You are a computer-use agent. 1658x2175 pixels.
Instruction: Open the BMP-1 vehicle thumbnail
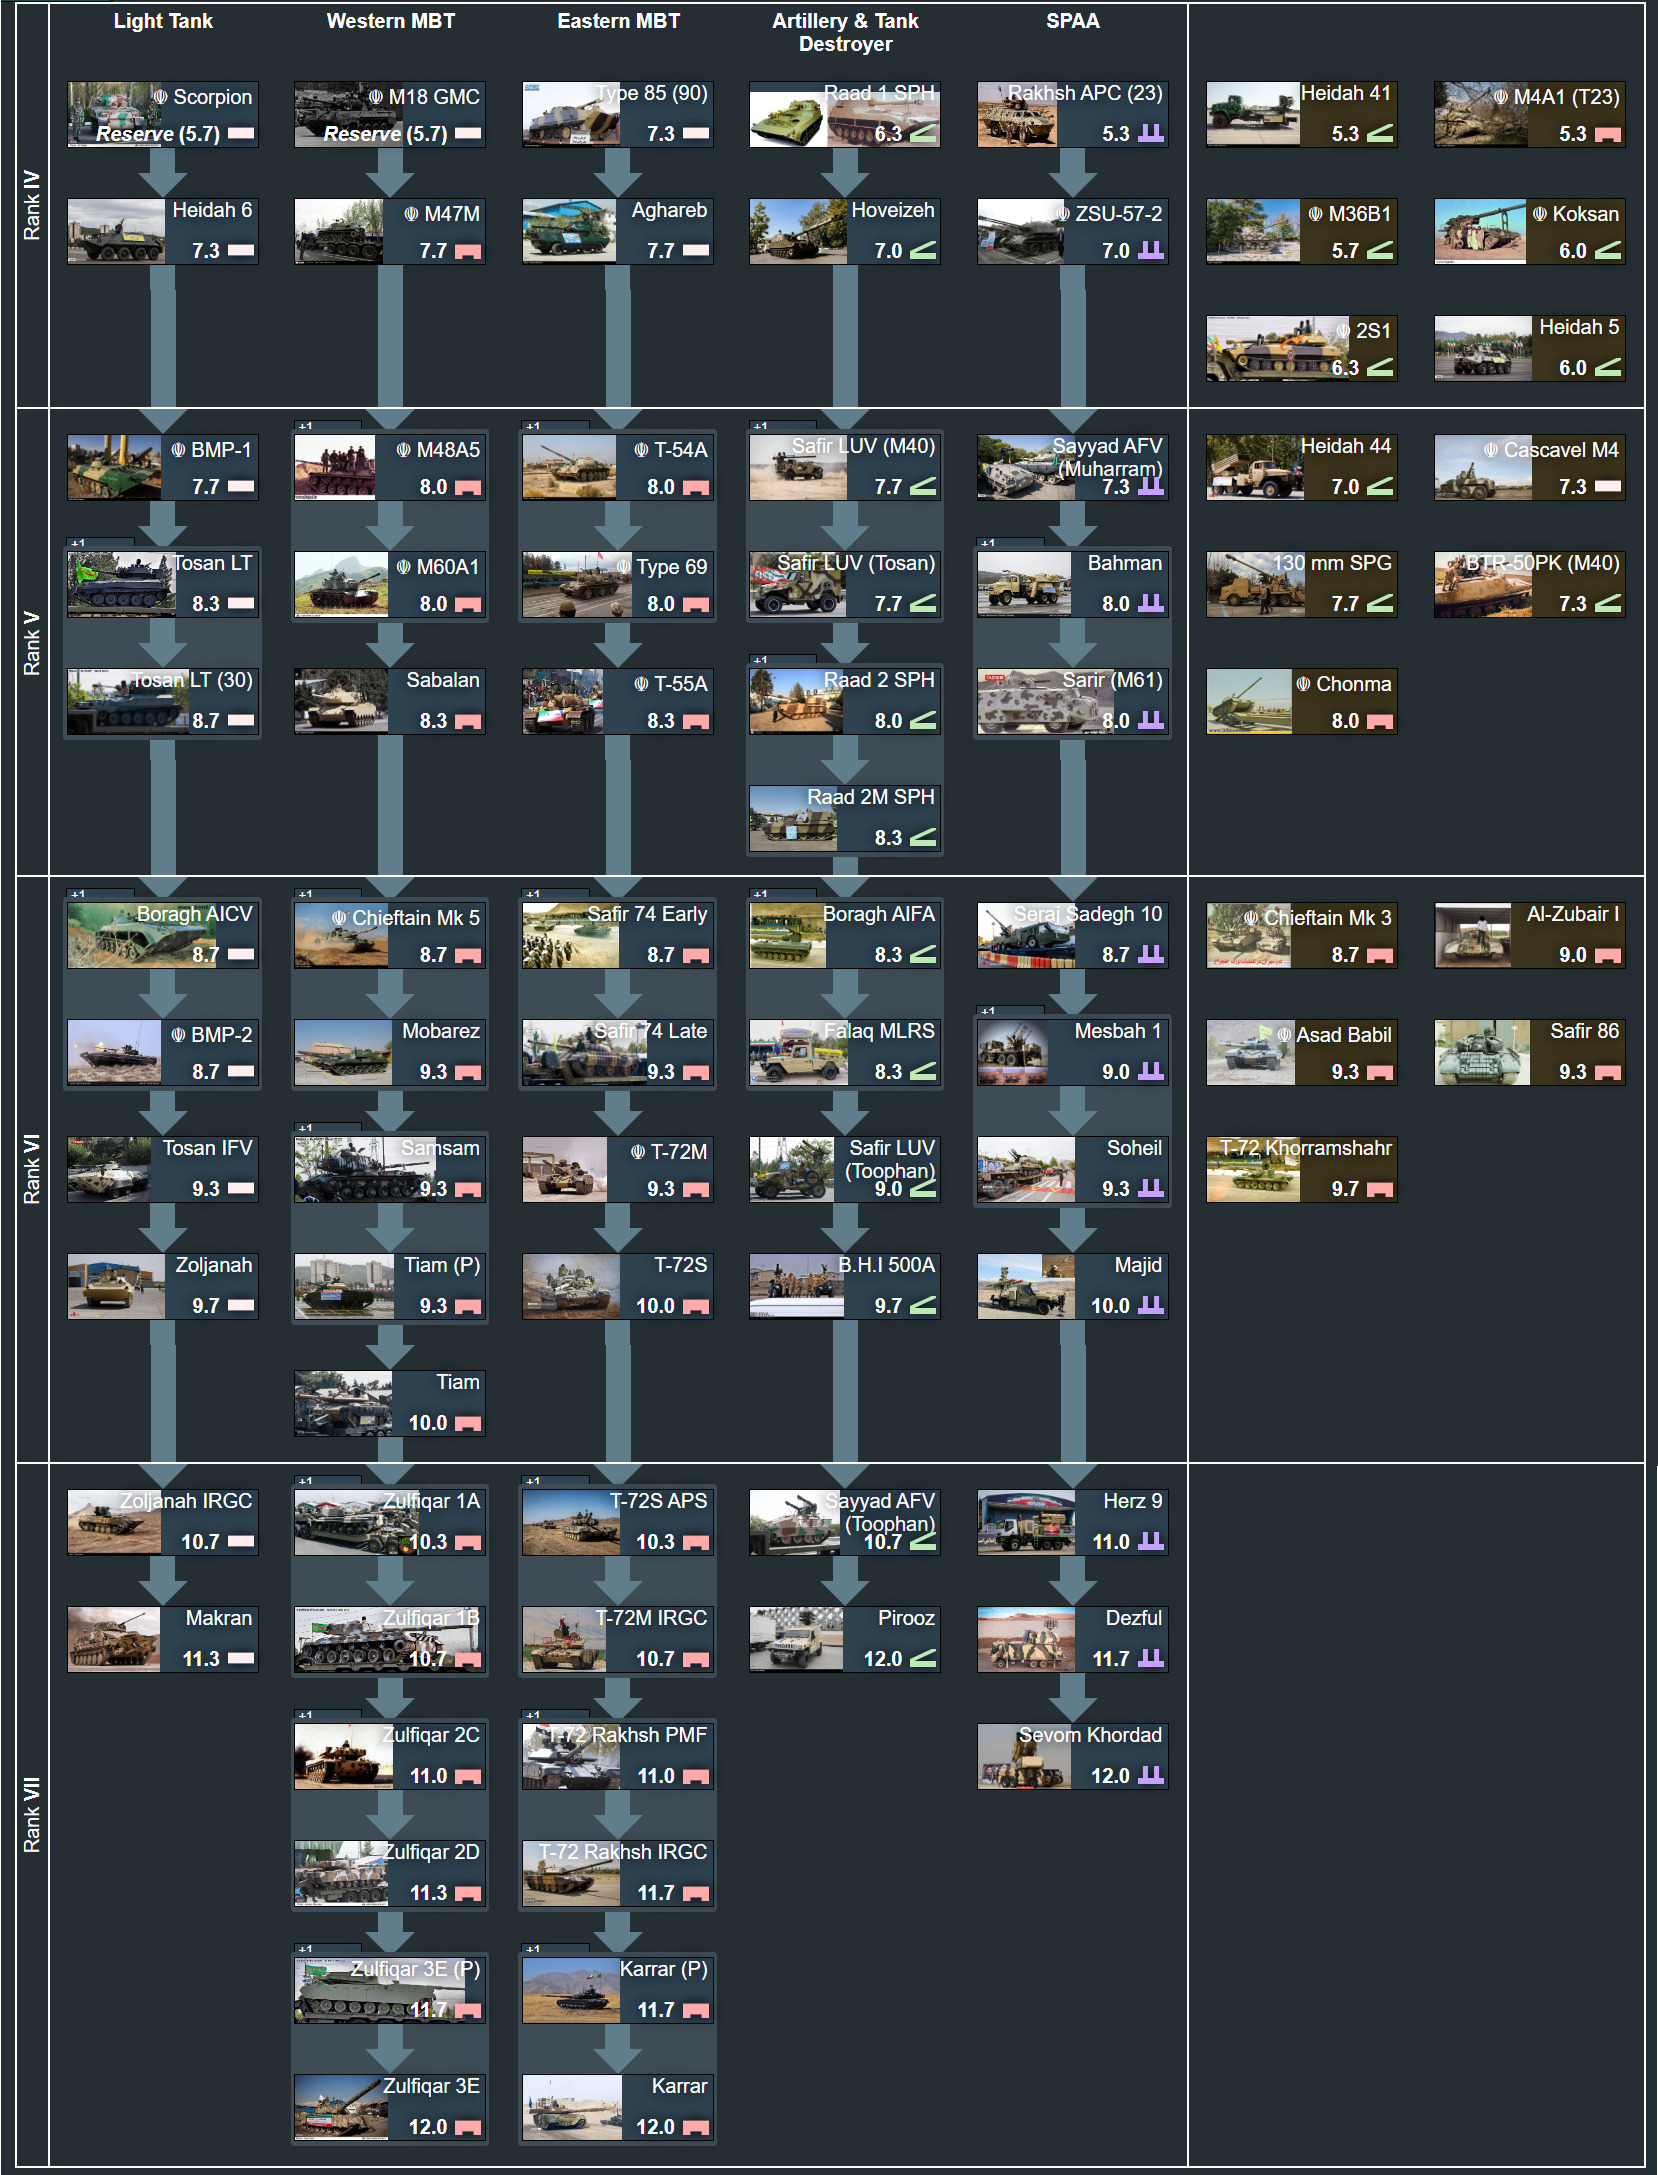(x=114, y=467)
